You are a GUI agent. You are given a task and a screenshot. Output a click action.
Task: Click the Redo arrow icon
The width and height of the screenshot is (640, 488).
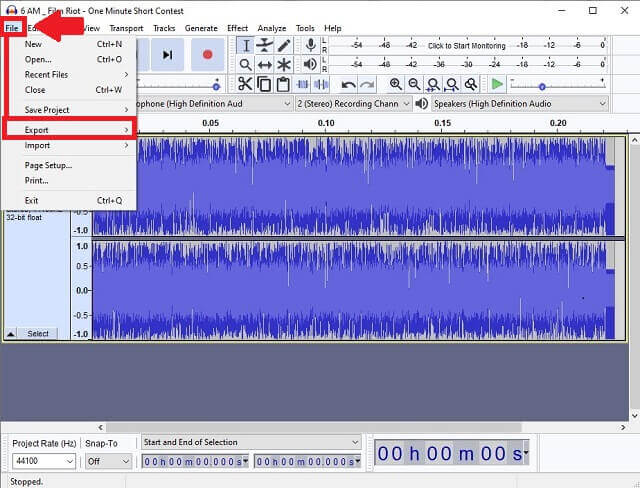367,84
